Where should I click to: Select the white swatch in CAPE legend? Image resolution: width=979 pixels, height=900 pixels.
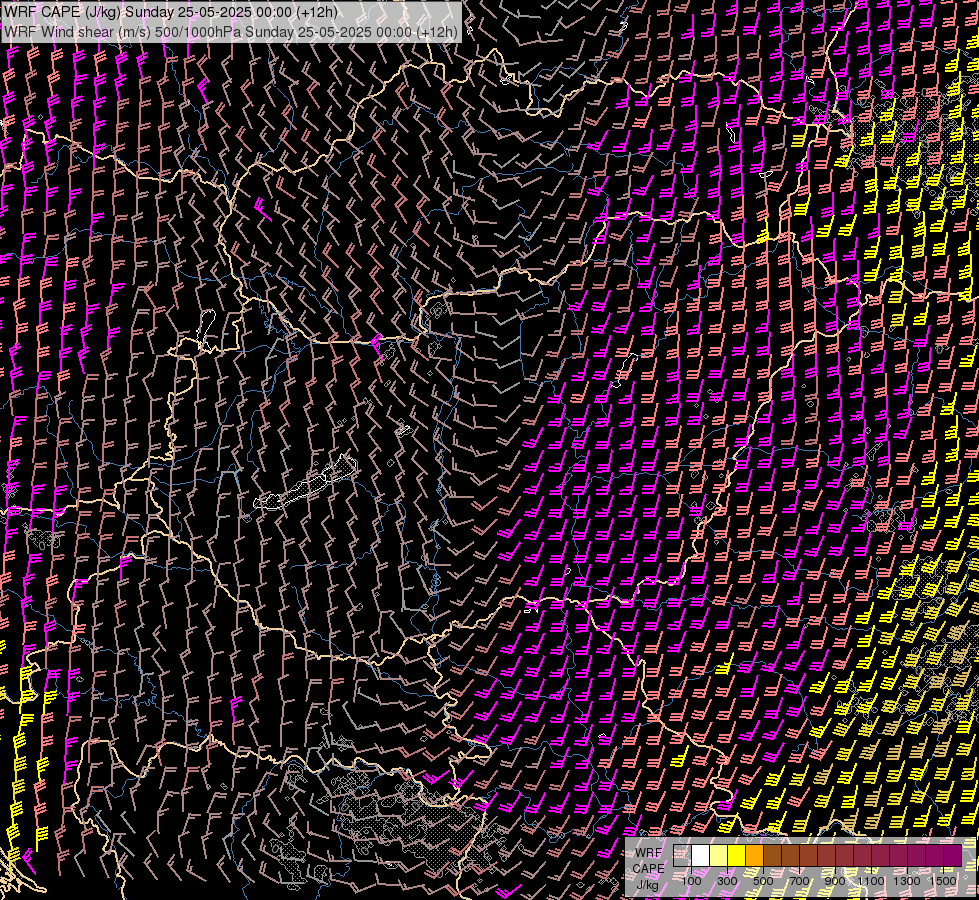coord(701,855)
